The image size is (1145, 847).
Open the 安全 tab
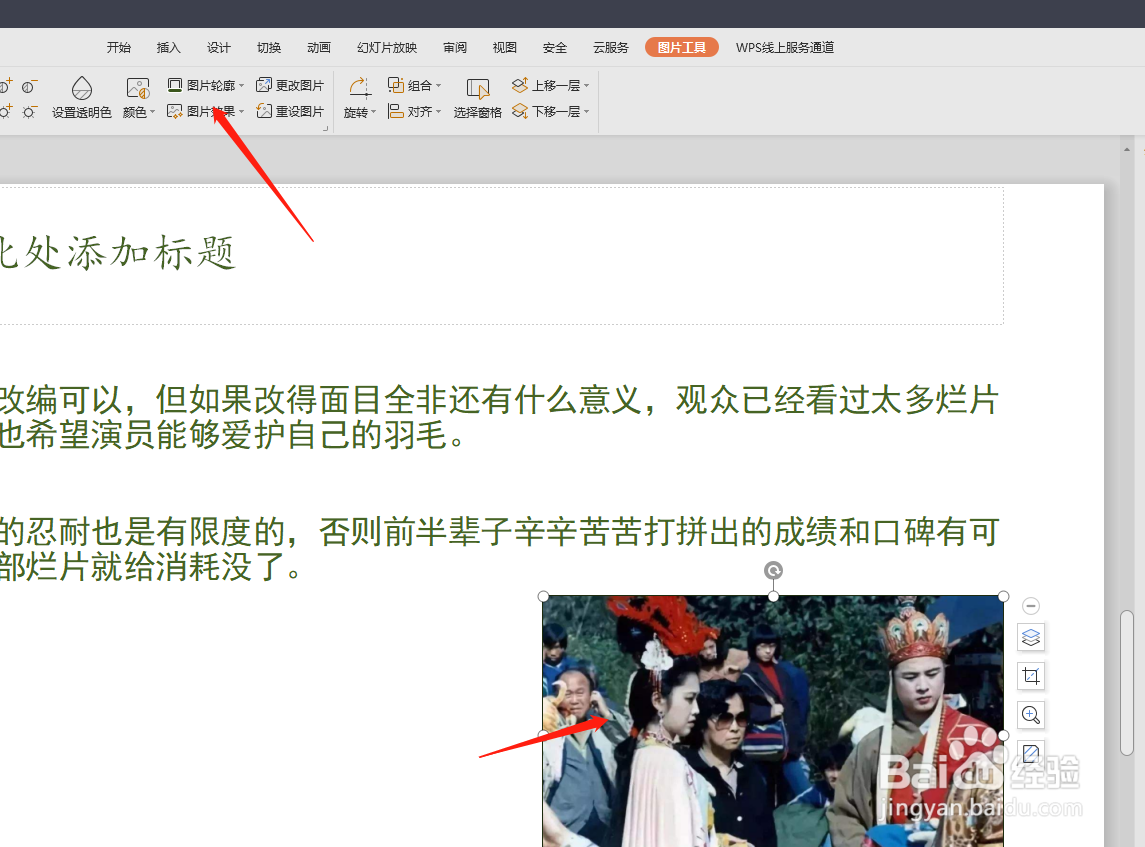point(554,47)
